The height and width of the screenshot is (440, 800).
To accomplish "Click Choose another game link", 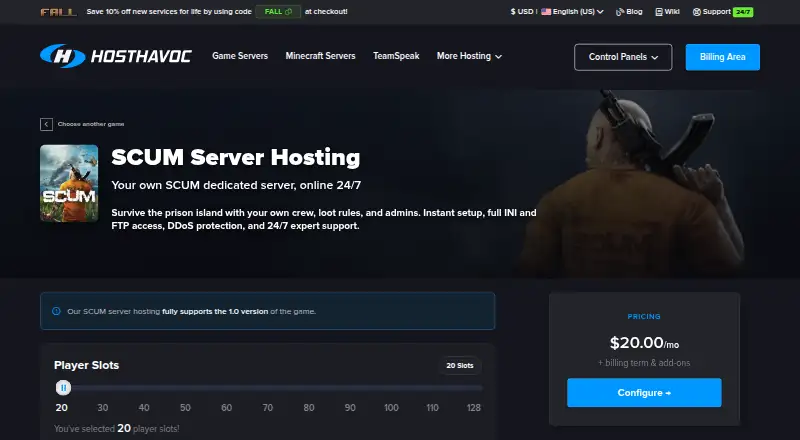I will [x=91, y=124].
